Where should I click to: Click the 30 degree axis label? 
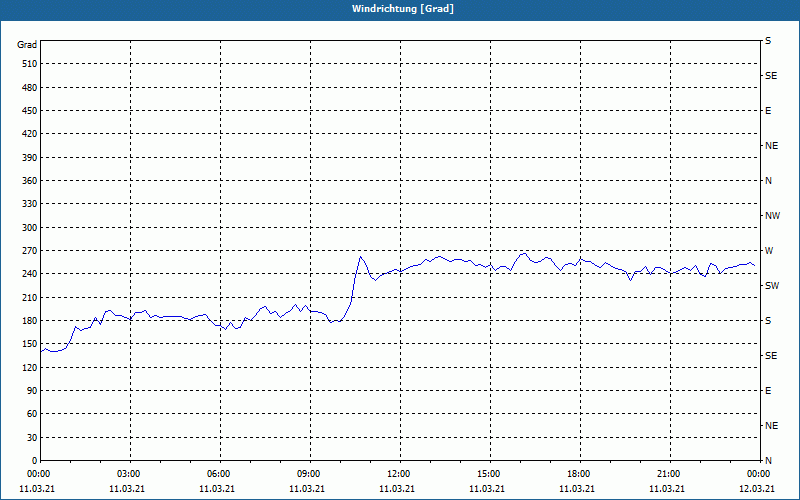pyautogui.click(x=32, y=438)
